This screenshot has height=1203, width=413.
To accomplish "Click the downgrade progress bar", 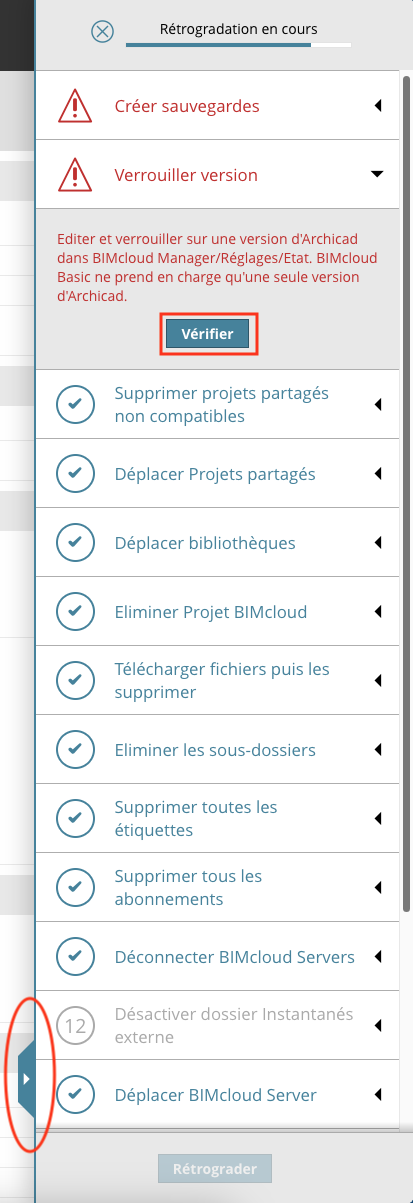I will coord(239,45).
